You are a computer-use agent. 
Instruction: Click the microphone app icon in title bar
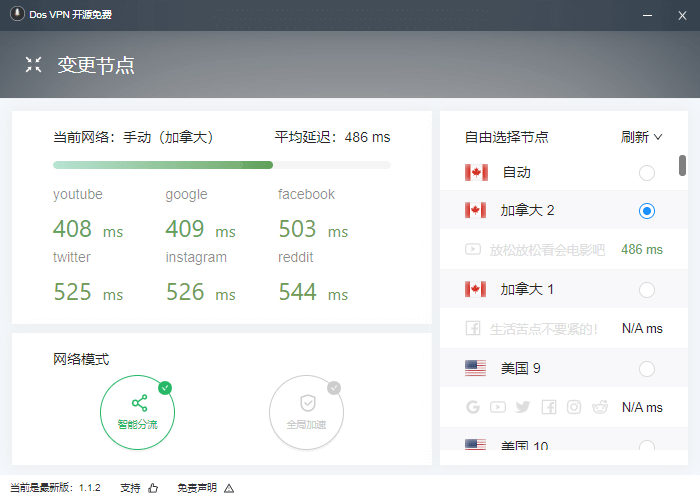pyautogui.click(x=17, y=15)
